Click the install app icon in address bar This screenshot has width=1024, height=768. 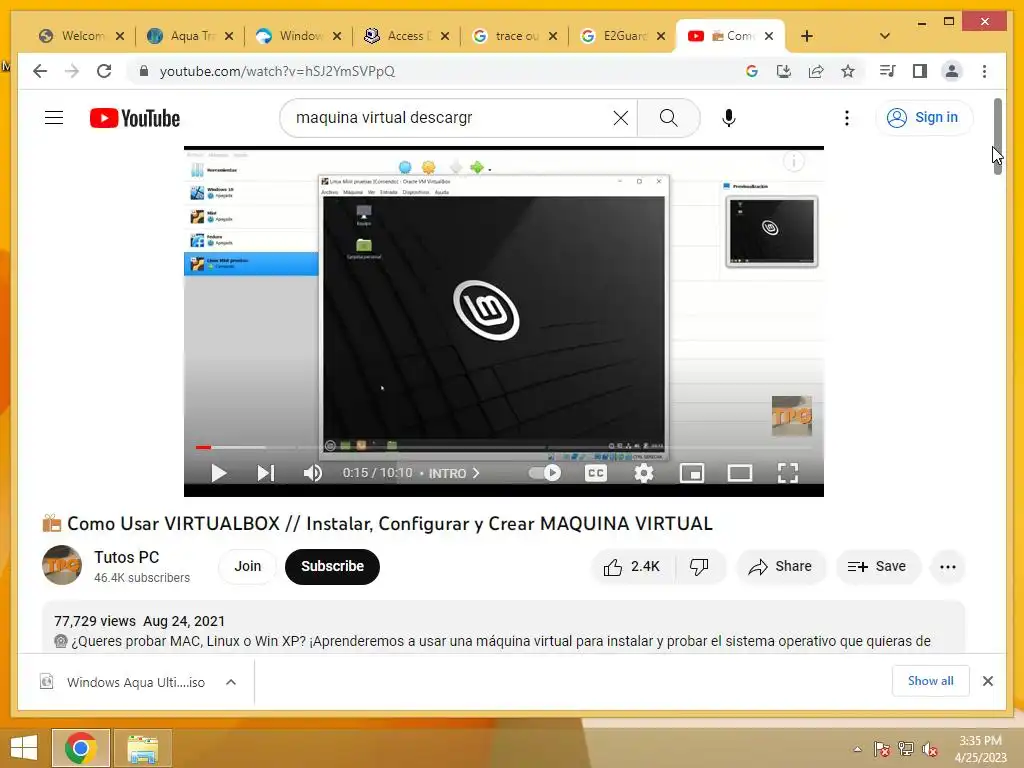pyautogui.click(x=784, y=71)
